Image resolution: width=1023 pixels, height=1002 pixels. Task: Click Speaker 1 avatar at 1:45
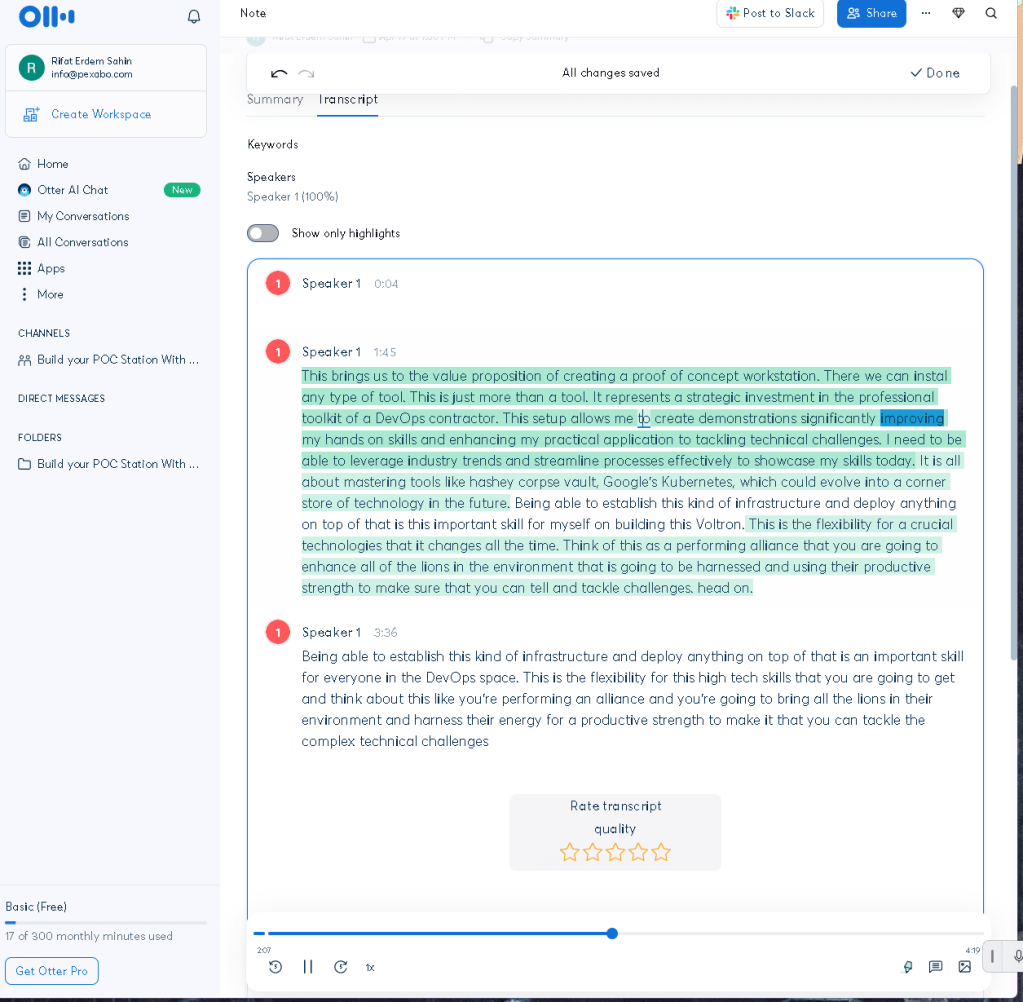point(278,352)
